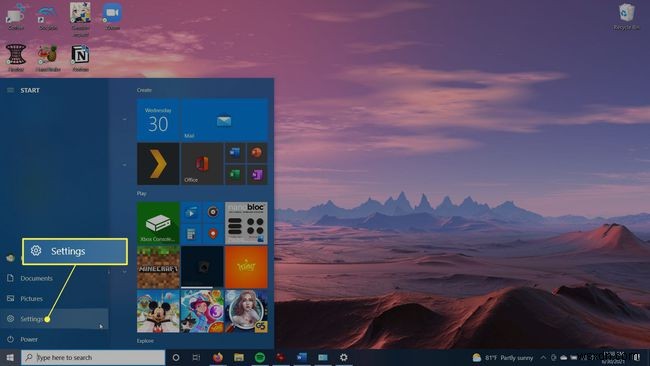Open the PowerPoint small tile
Image resolution: width=650 pixels, height=366 pixels.
257,153
